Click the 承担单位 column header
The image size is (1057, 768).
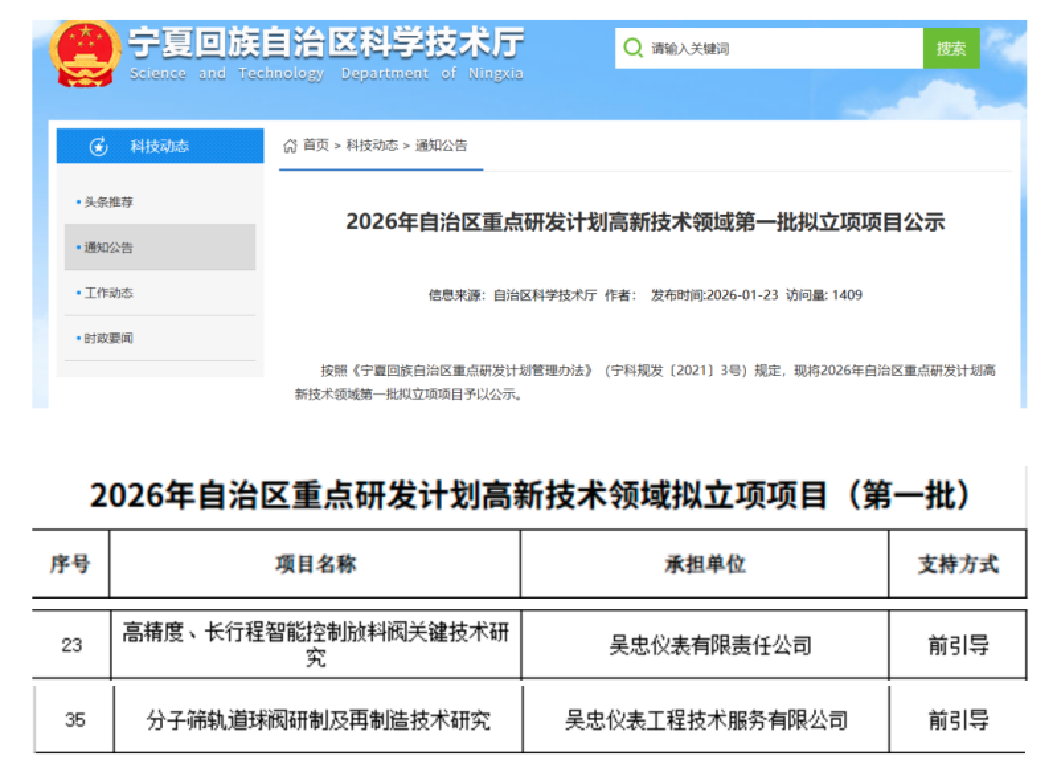(704, 564)
